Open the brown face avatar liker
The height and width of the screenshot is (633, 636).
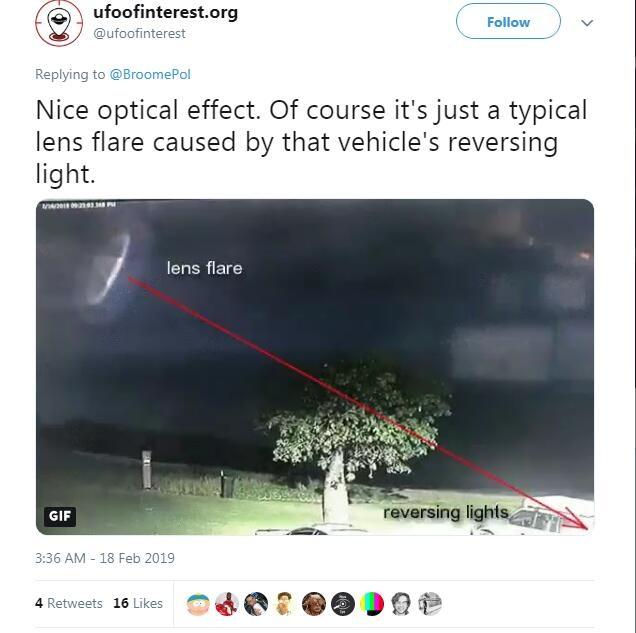point(314,604)
